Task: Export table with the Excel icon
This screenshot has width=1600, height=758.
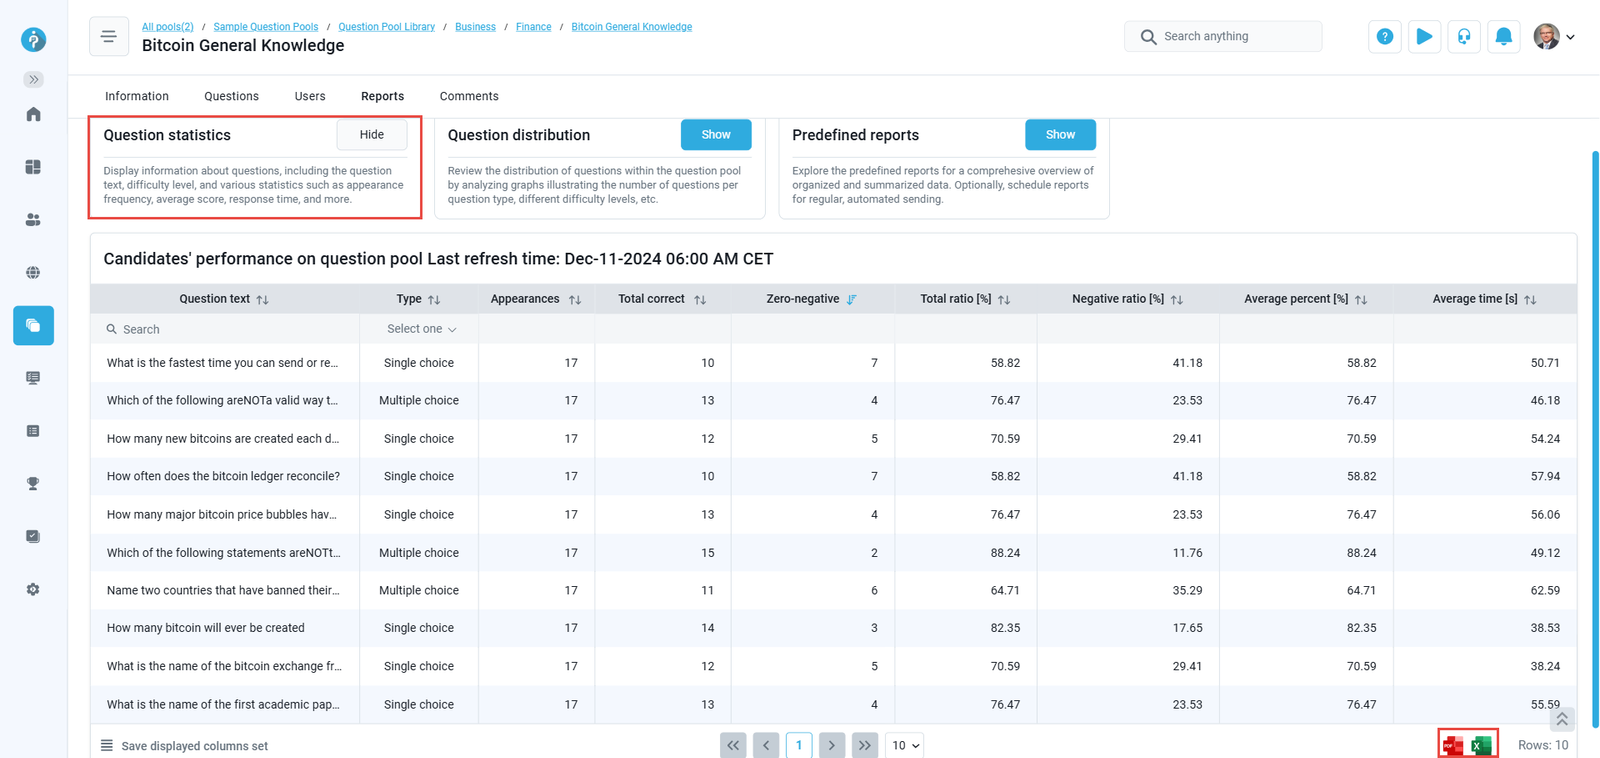Action: pyautogui.click(x=1481, y=745)
